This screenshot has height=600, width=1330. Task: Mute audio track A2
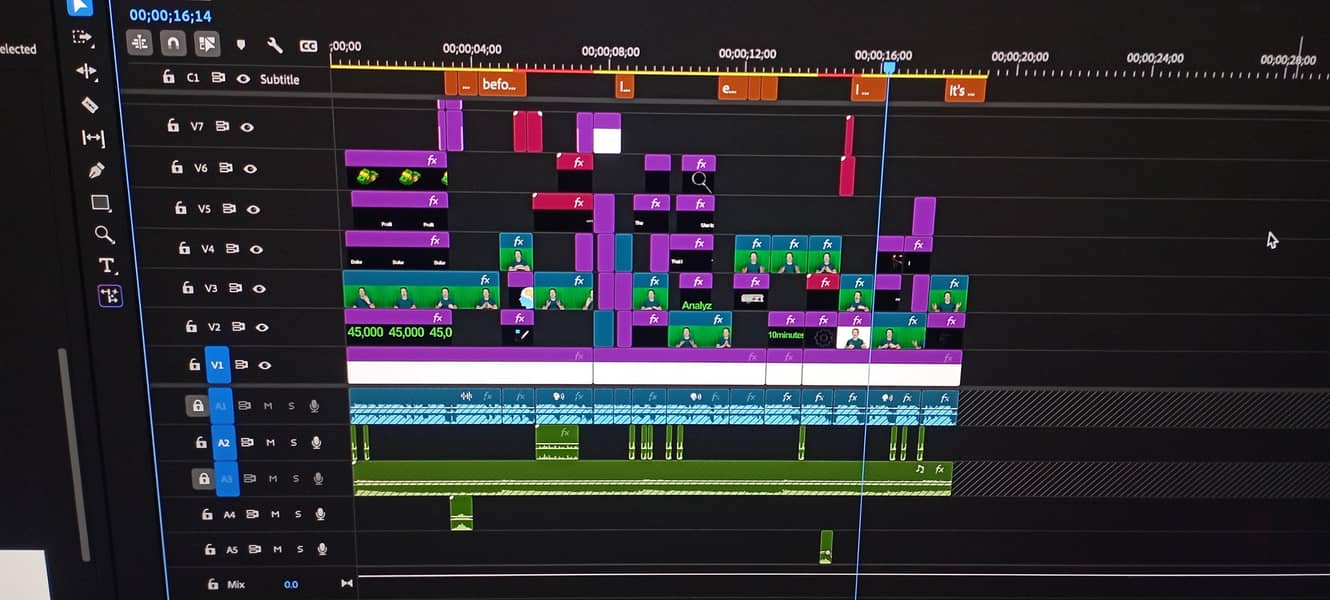tap(270, 442)
